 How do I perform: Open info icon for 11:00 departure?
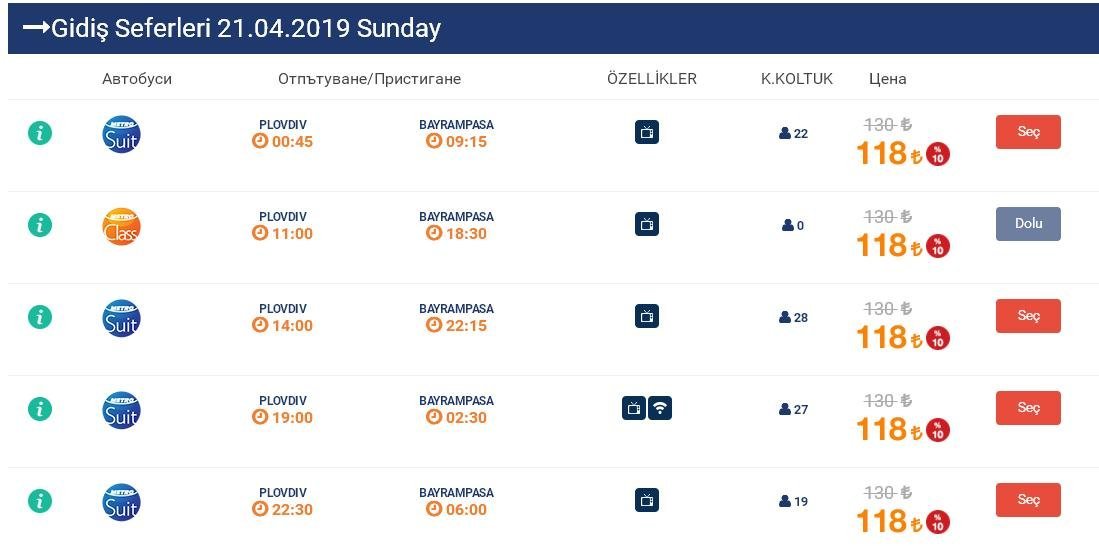click(x=40, y=225)
